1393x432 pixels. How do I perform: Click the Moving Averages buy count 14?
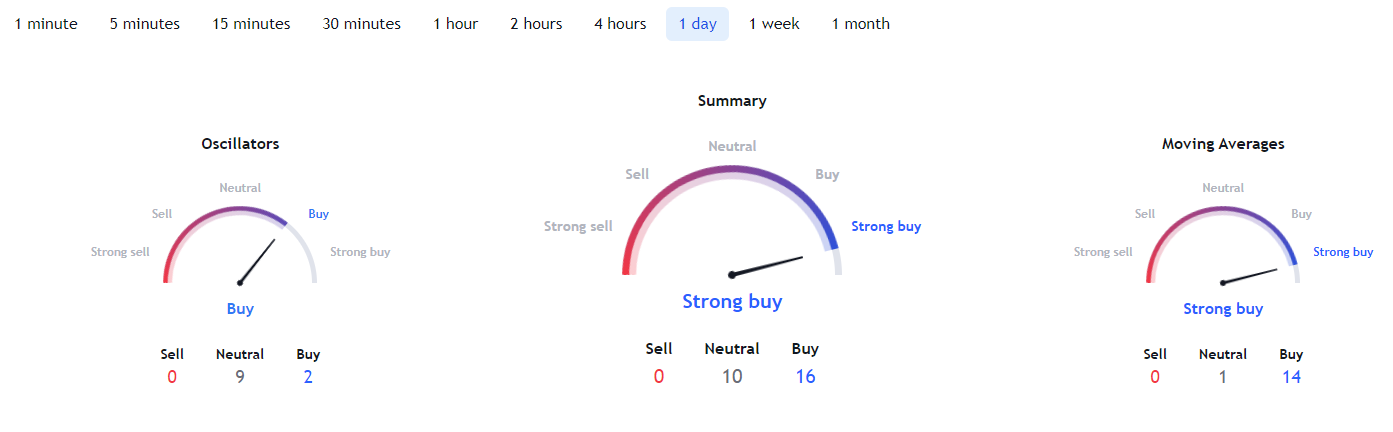(x=1291, y=377)
